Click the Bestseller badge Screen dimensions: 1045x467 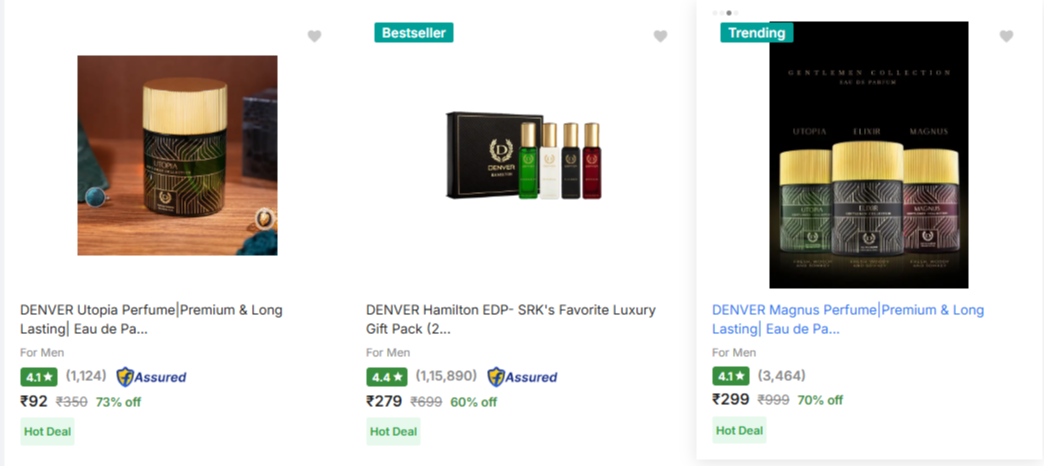[414, 33]
